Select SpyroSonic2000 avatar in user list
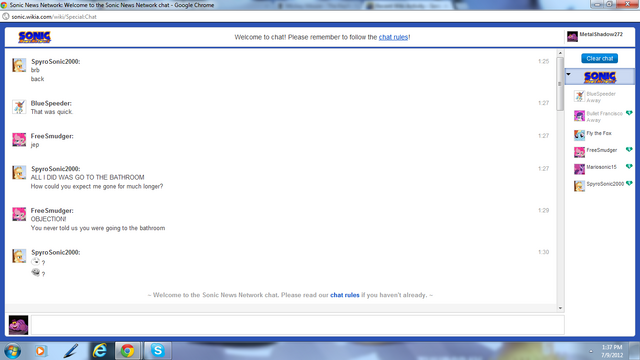 (579, 186)
